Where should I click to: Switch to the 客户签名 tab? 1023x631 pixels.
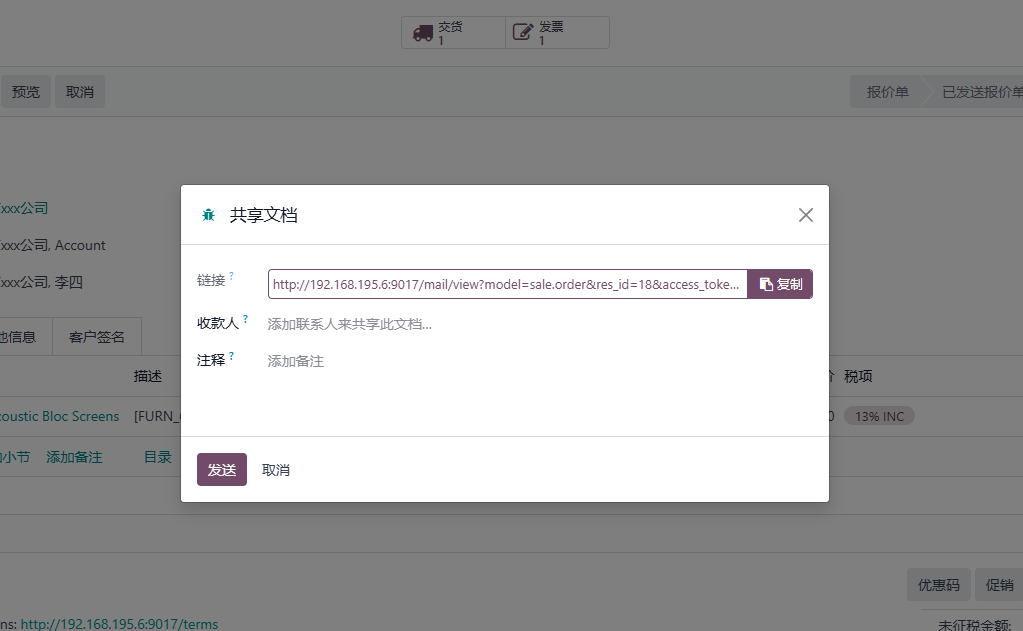click(97, 337)
